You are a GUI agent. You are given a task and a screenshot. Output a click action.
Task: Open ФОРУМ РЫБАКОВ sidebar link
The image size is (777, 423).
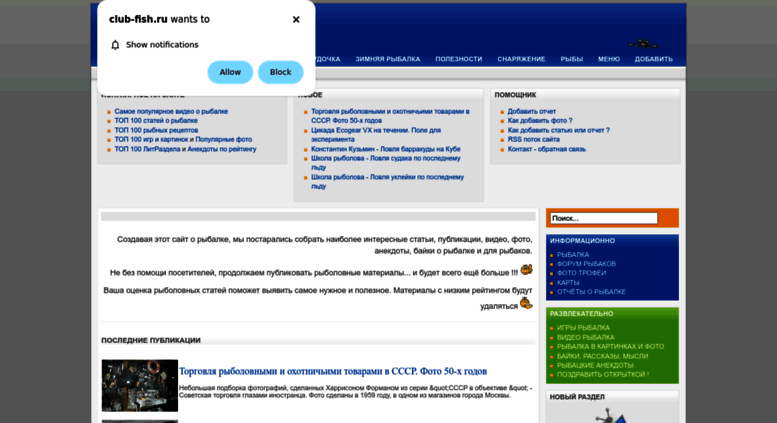(586, 264)
